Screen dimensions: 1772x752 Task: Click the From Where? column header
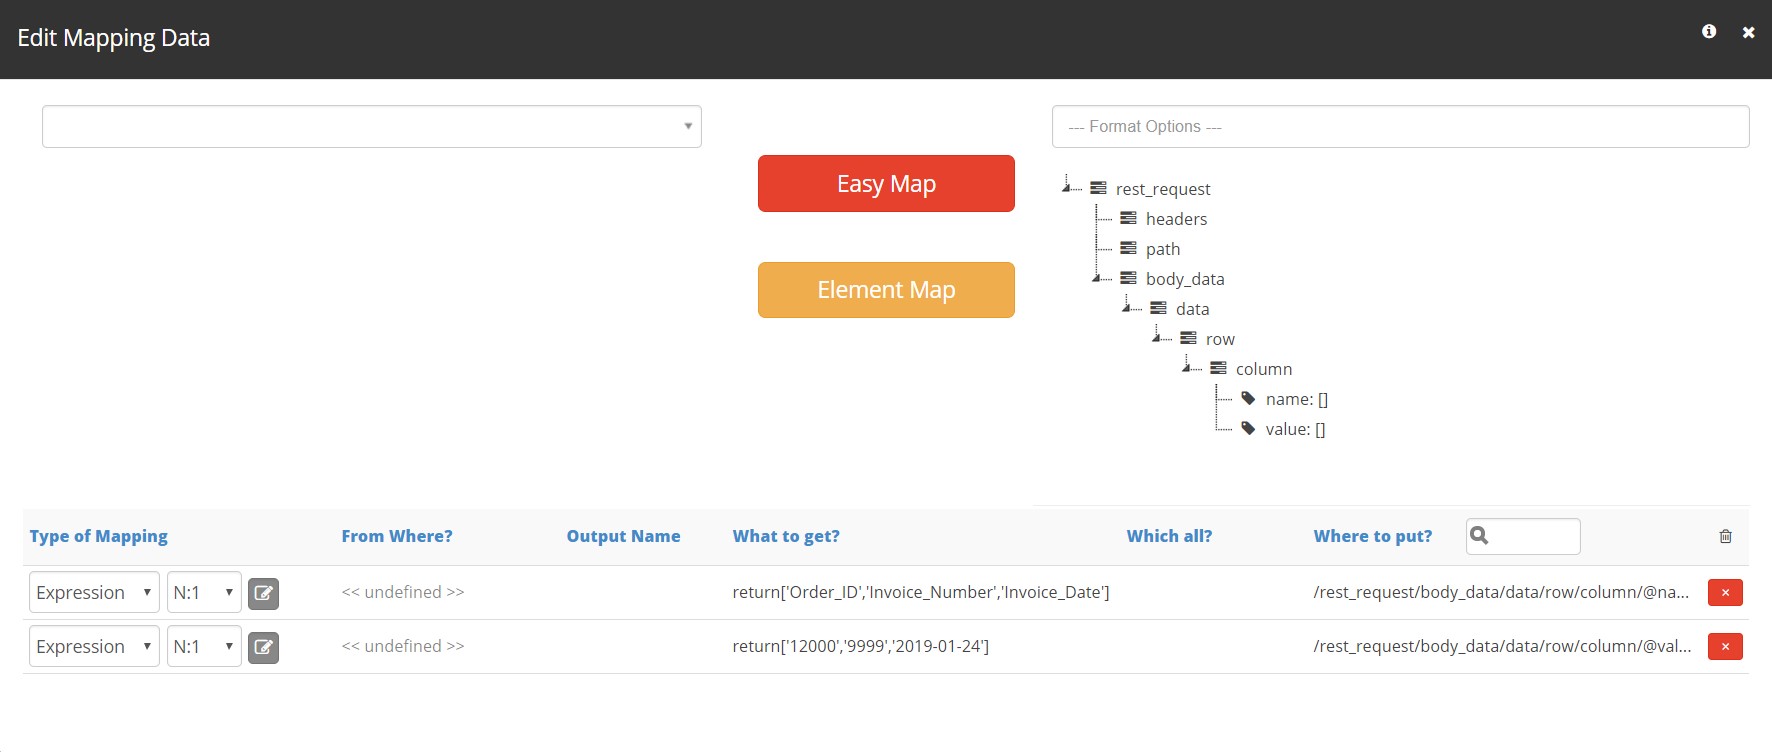point(397,536)
